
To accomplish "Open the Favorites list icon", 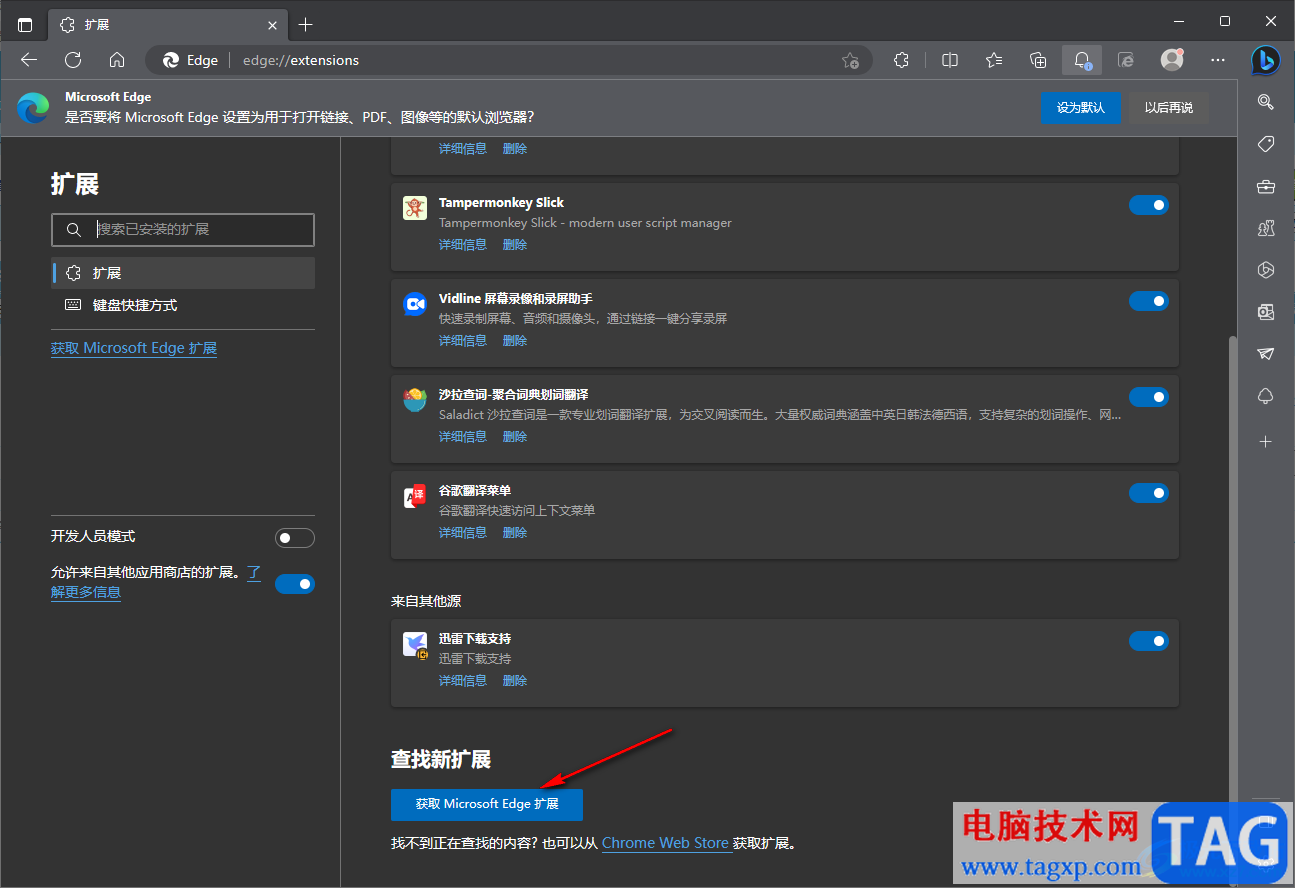I will pos(994,60).
